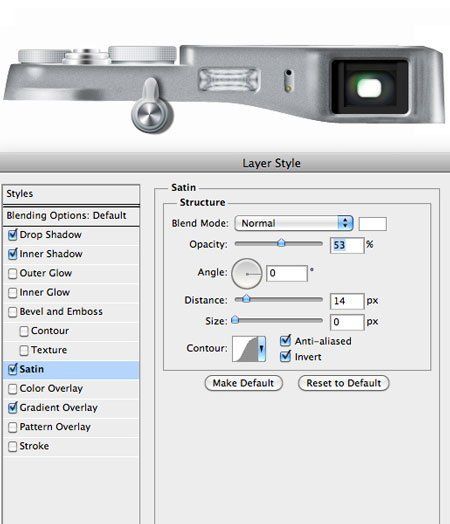The width and height of the screenshot is (450, 524).
Task: Enable the Stroke checkbox
Action: [12, 447]
